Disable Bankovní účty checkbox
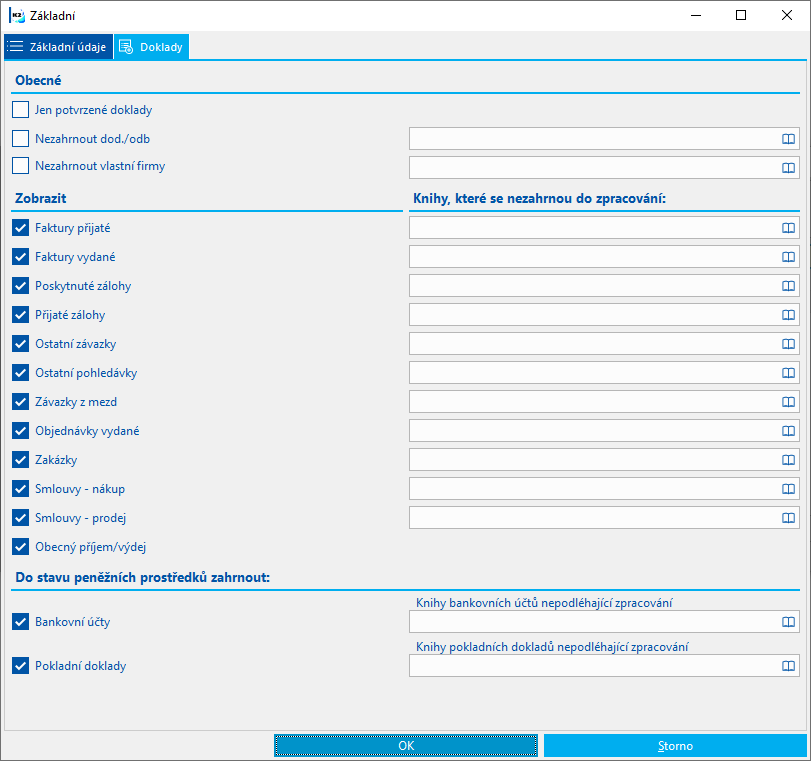 21,622
